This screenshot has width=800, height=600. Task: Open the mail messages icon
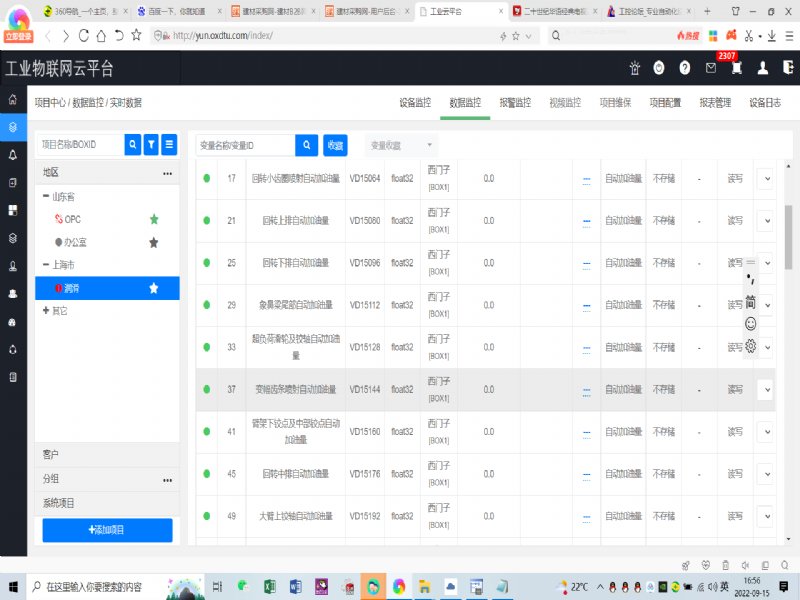[x=711, y=68]
